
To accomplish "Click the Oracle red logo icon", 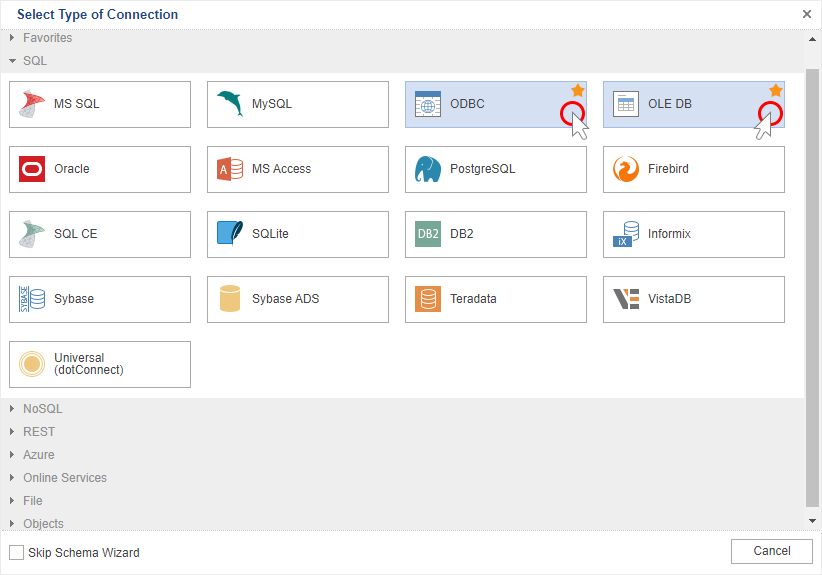I will coord(32,169).
